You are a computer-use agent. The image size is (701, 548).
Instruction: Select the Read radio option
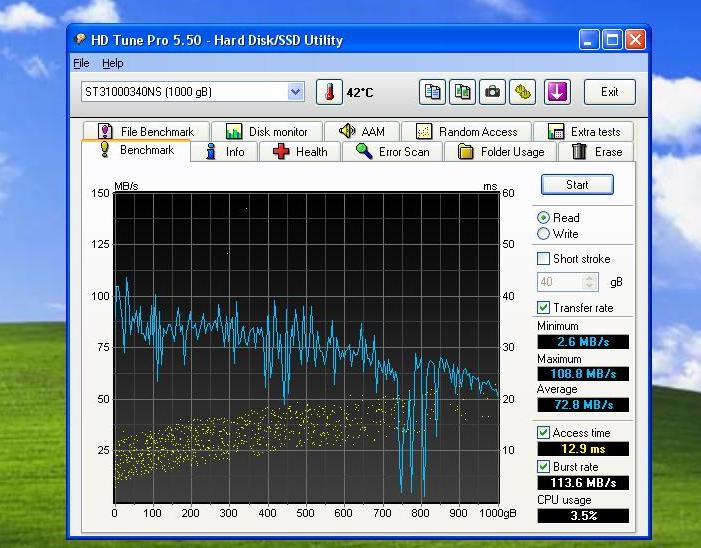pyautogui.click(x=543, y=218)
